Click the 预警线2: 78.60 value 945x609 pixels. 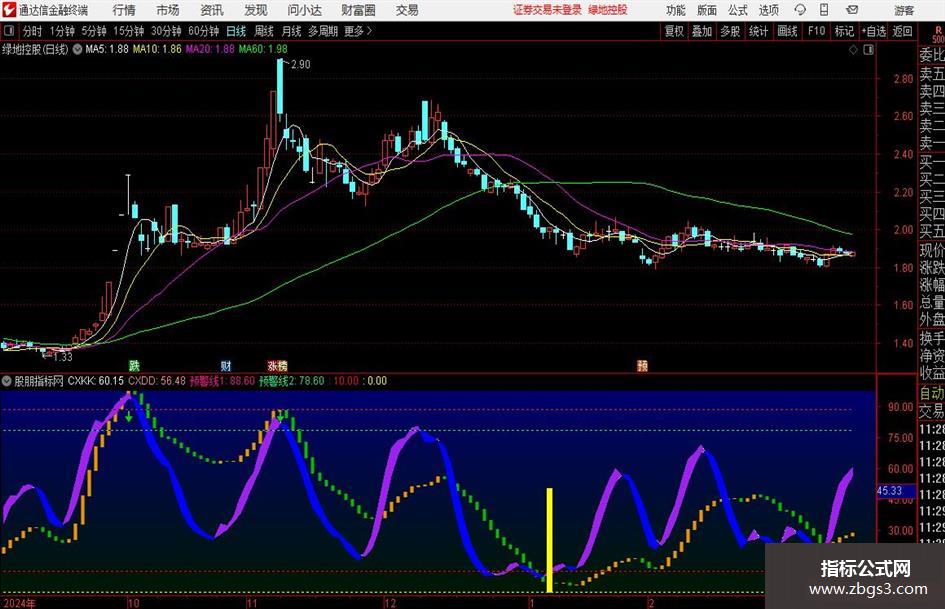[x=292, y=381]
